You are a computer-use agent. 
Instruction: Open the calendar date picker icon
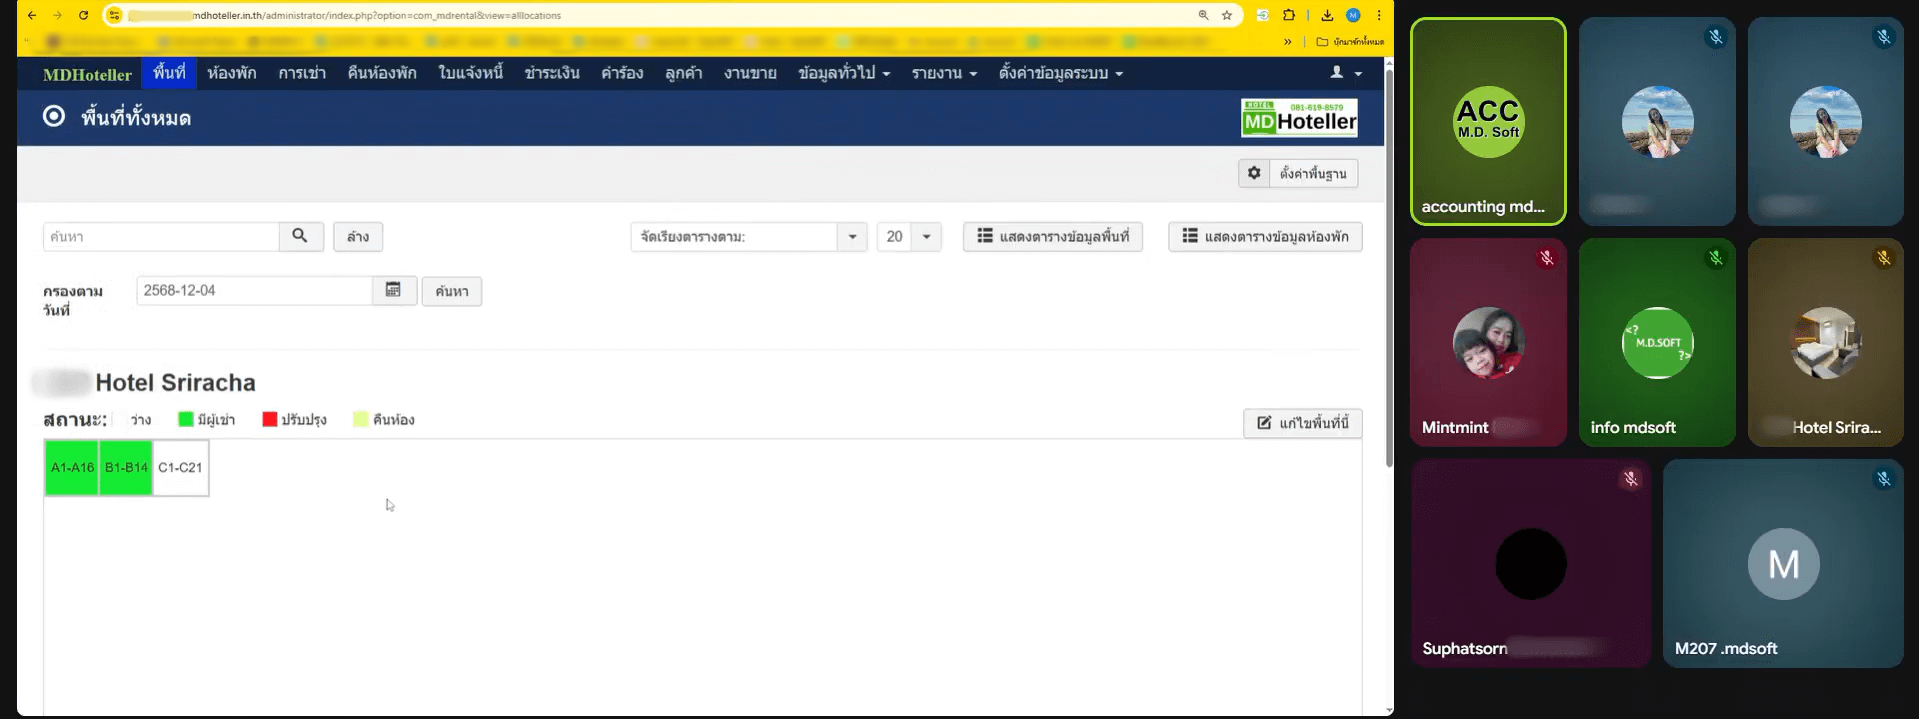pos(393,290)
